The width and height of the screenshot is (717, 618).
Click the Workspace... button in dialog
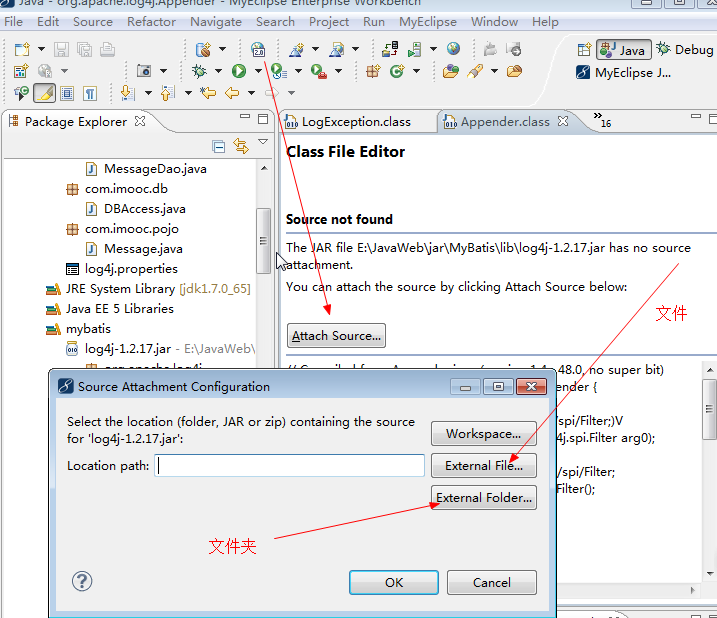483,434
